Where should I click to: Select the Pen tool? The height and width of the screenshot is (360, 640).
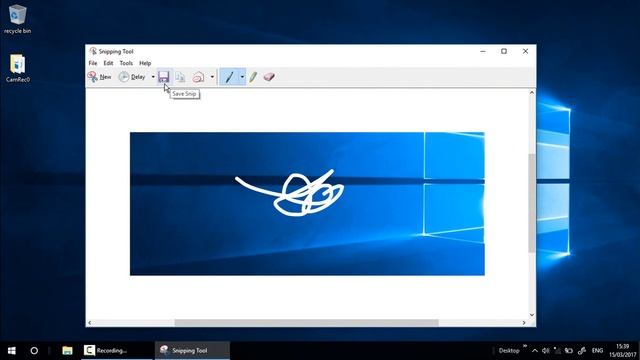[x=229, y=77]
